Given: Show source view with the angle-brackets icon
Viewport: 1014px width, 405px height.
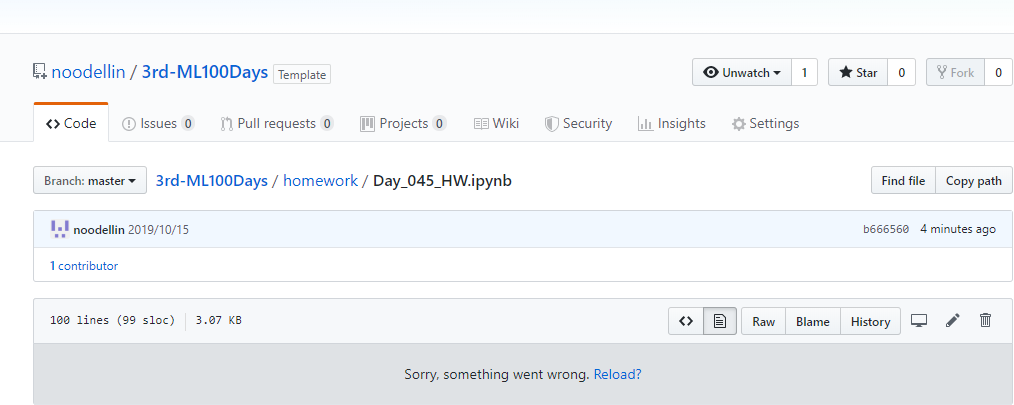Looking at the screenshot, I should (x=686, y=322).
